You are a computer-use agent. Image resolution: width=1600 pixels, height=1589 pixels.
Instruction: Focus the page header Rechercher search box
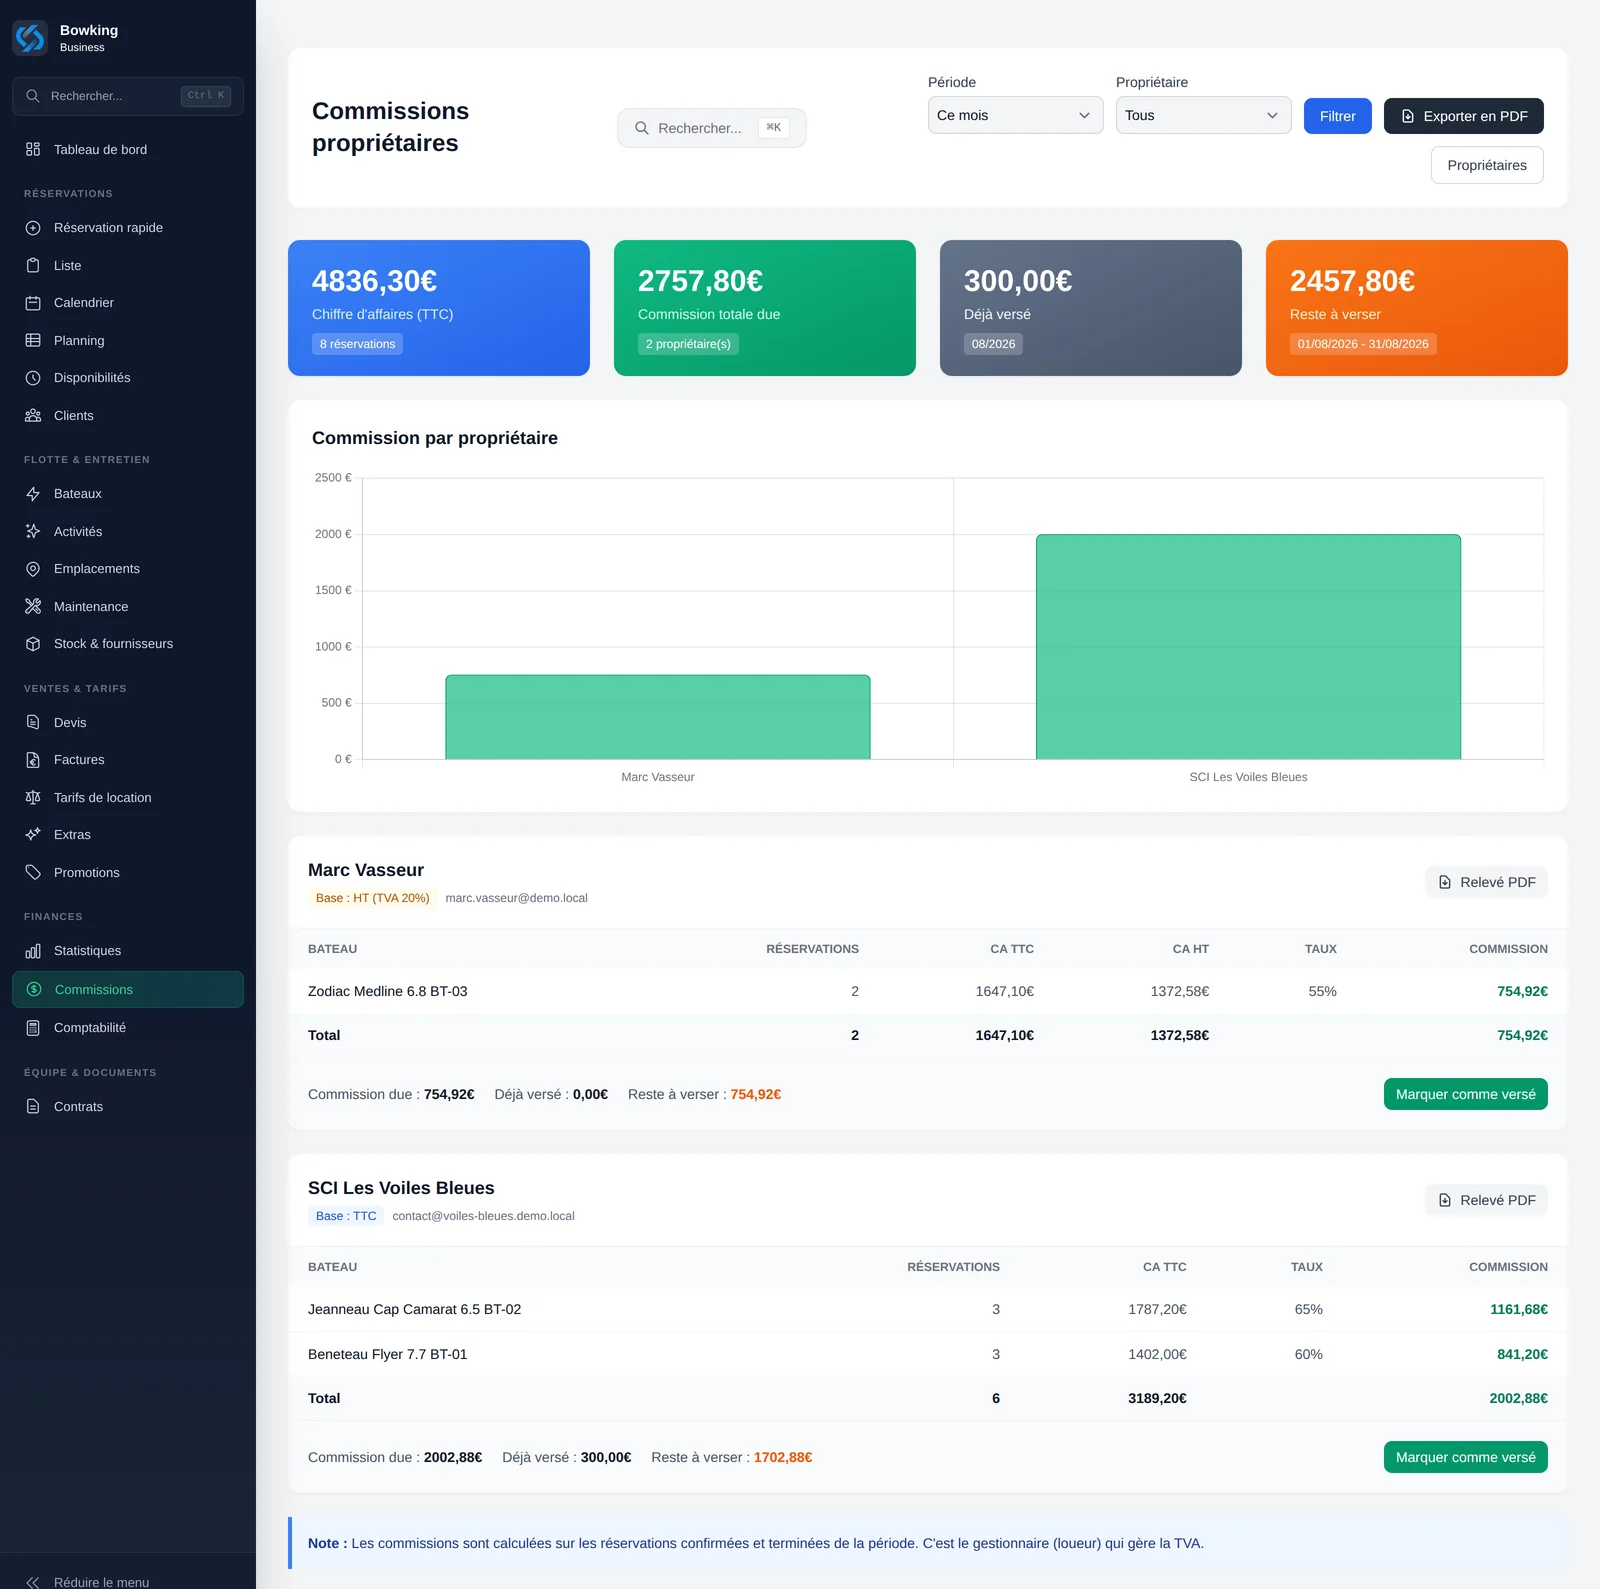(711, 128)
